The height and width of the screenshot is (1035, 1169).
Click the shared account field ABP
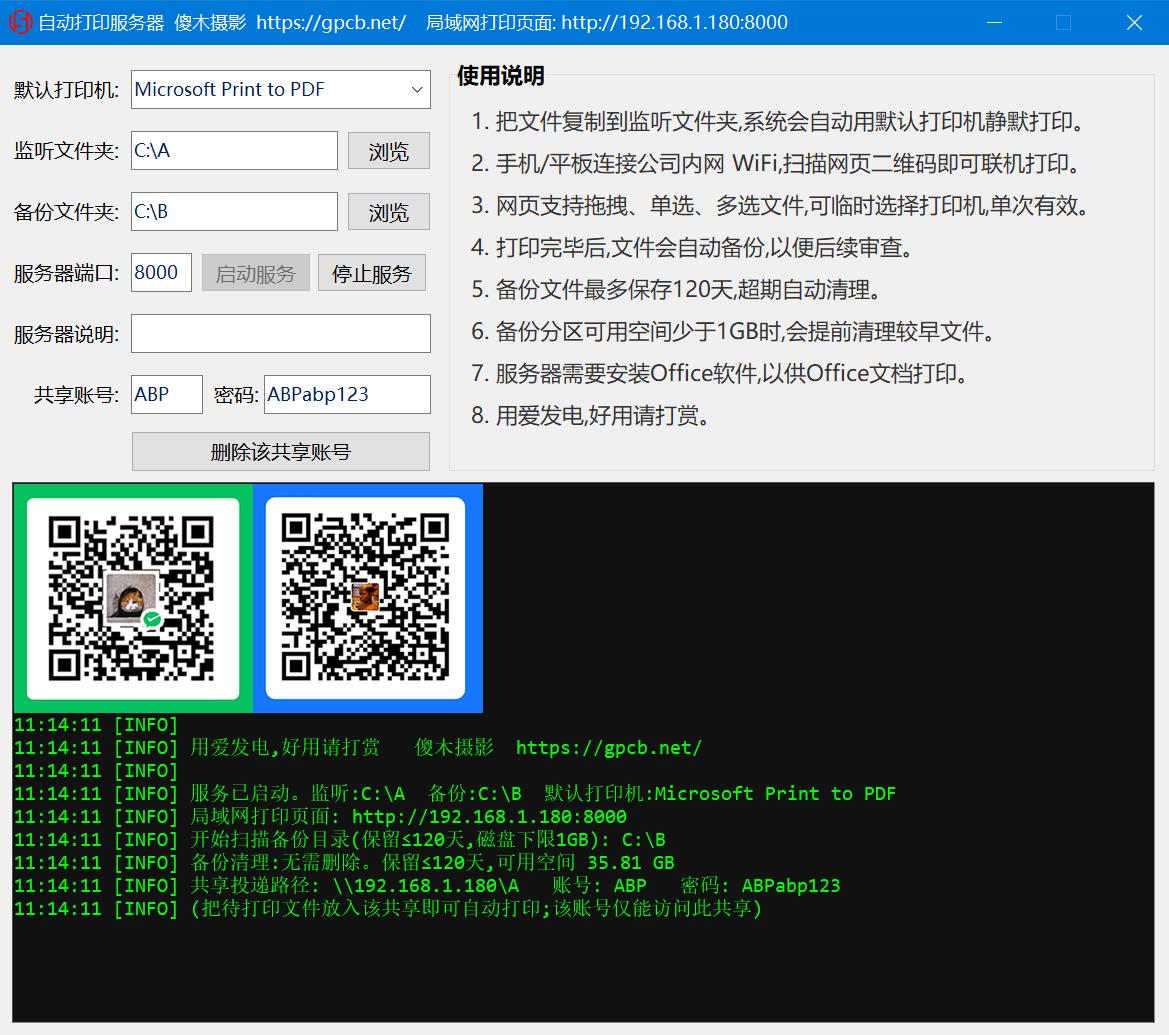coord(166,394)
